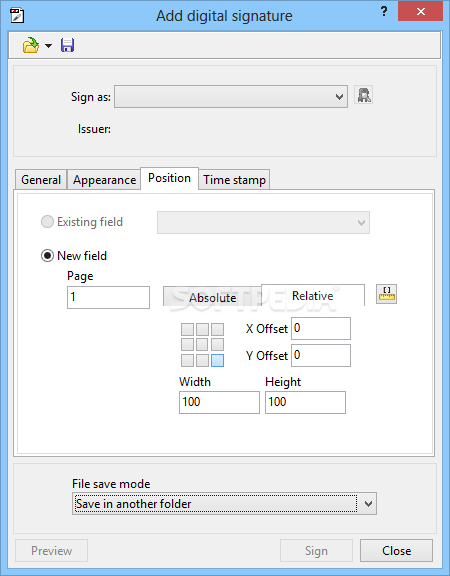Viewport: 450px width, 576px height.
Task: Select the New field radio button
Action: [47, 256]
